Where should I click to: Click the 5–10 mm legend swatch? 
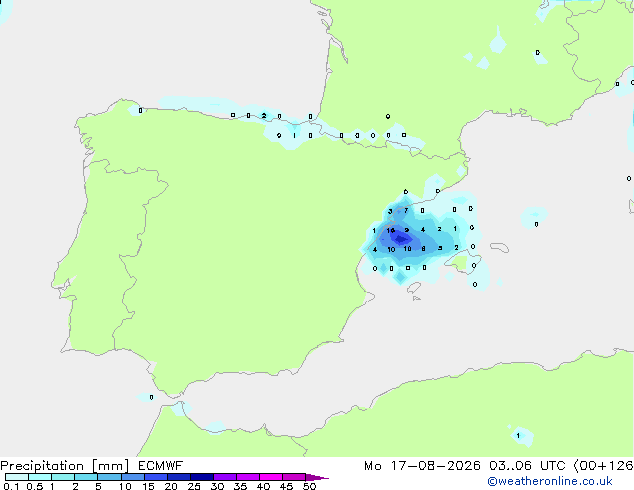tap(109, 477)
